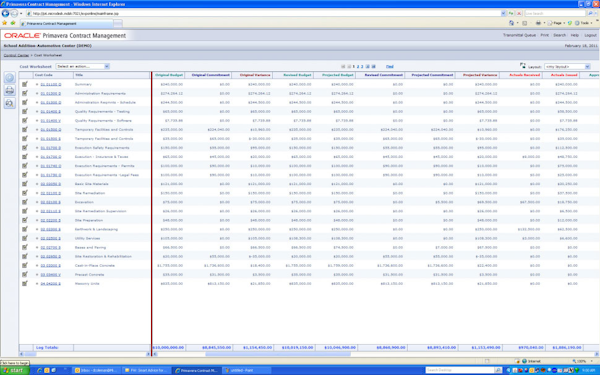Click the browser Back arrow button

(x=5, y=13)
